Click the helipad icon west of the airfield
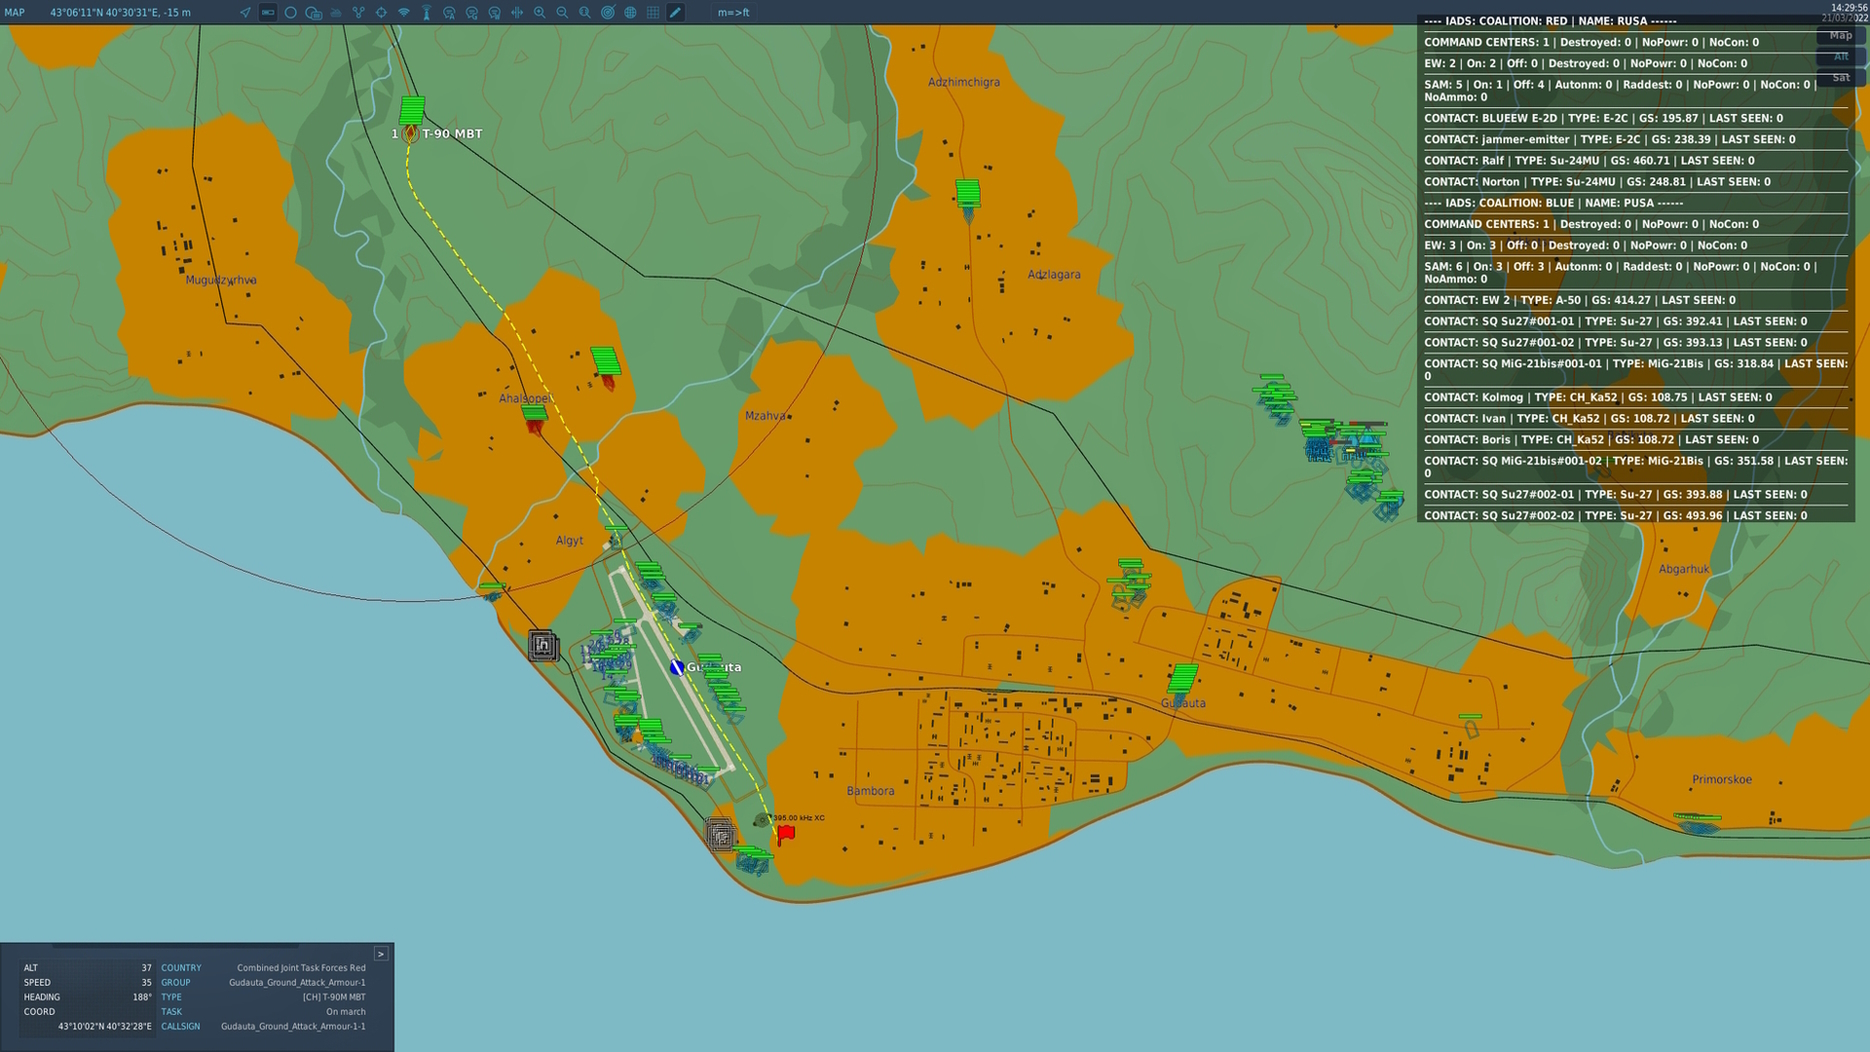The image size is (1870, 1052). [x=543, y=645]
